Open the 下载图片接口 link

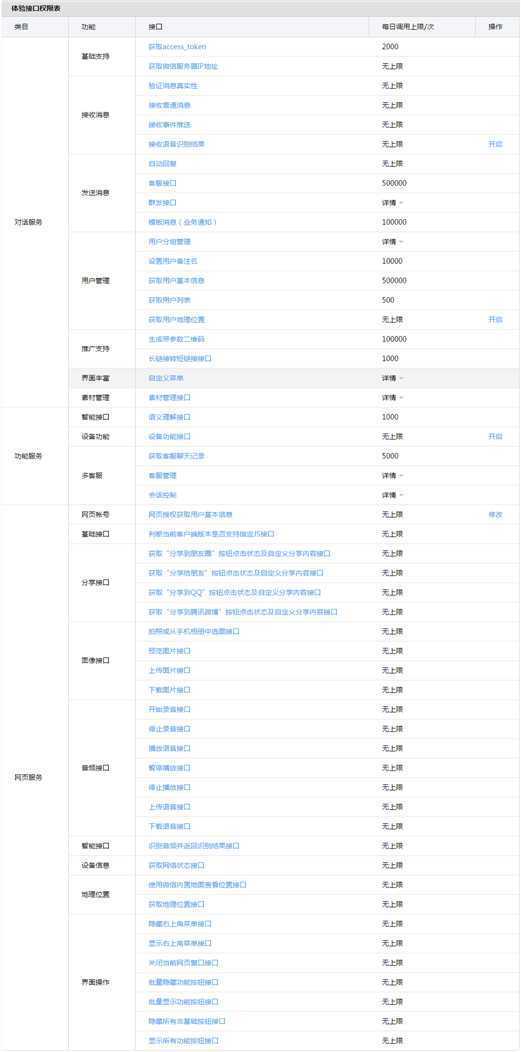coord(169,690)
